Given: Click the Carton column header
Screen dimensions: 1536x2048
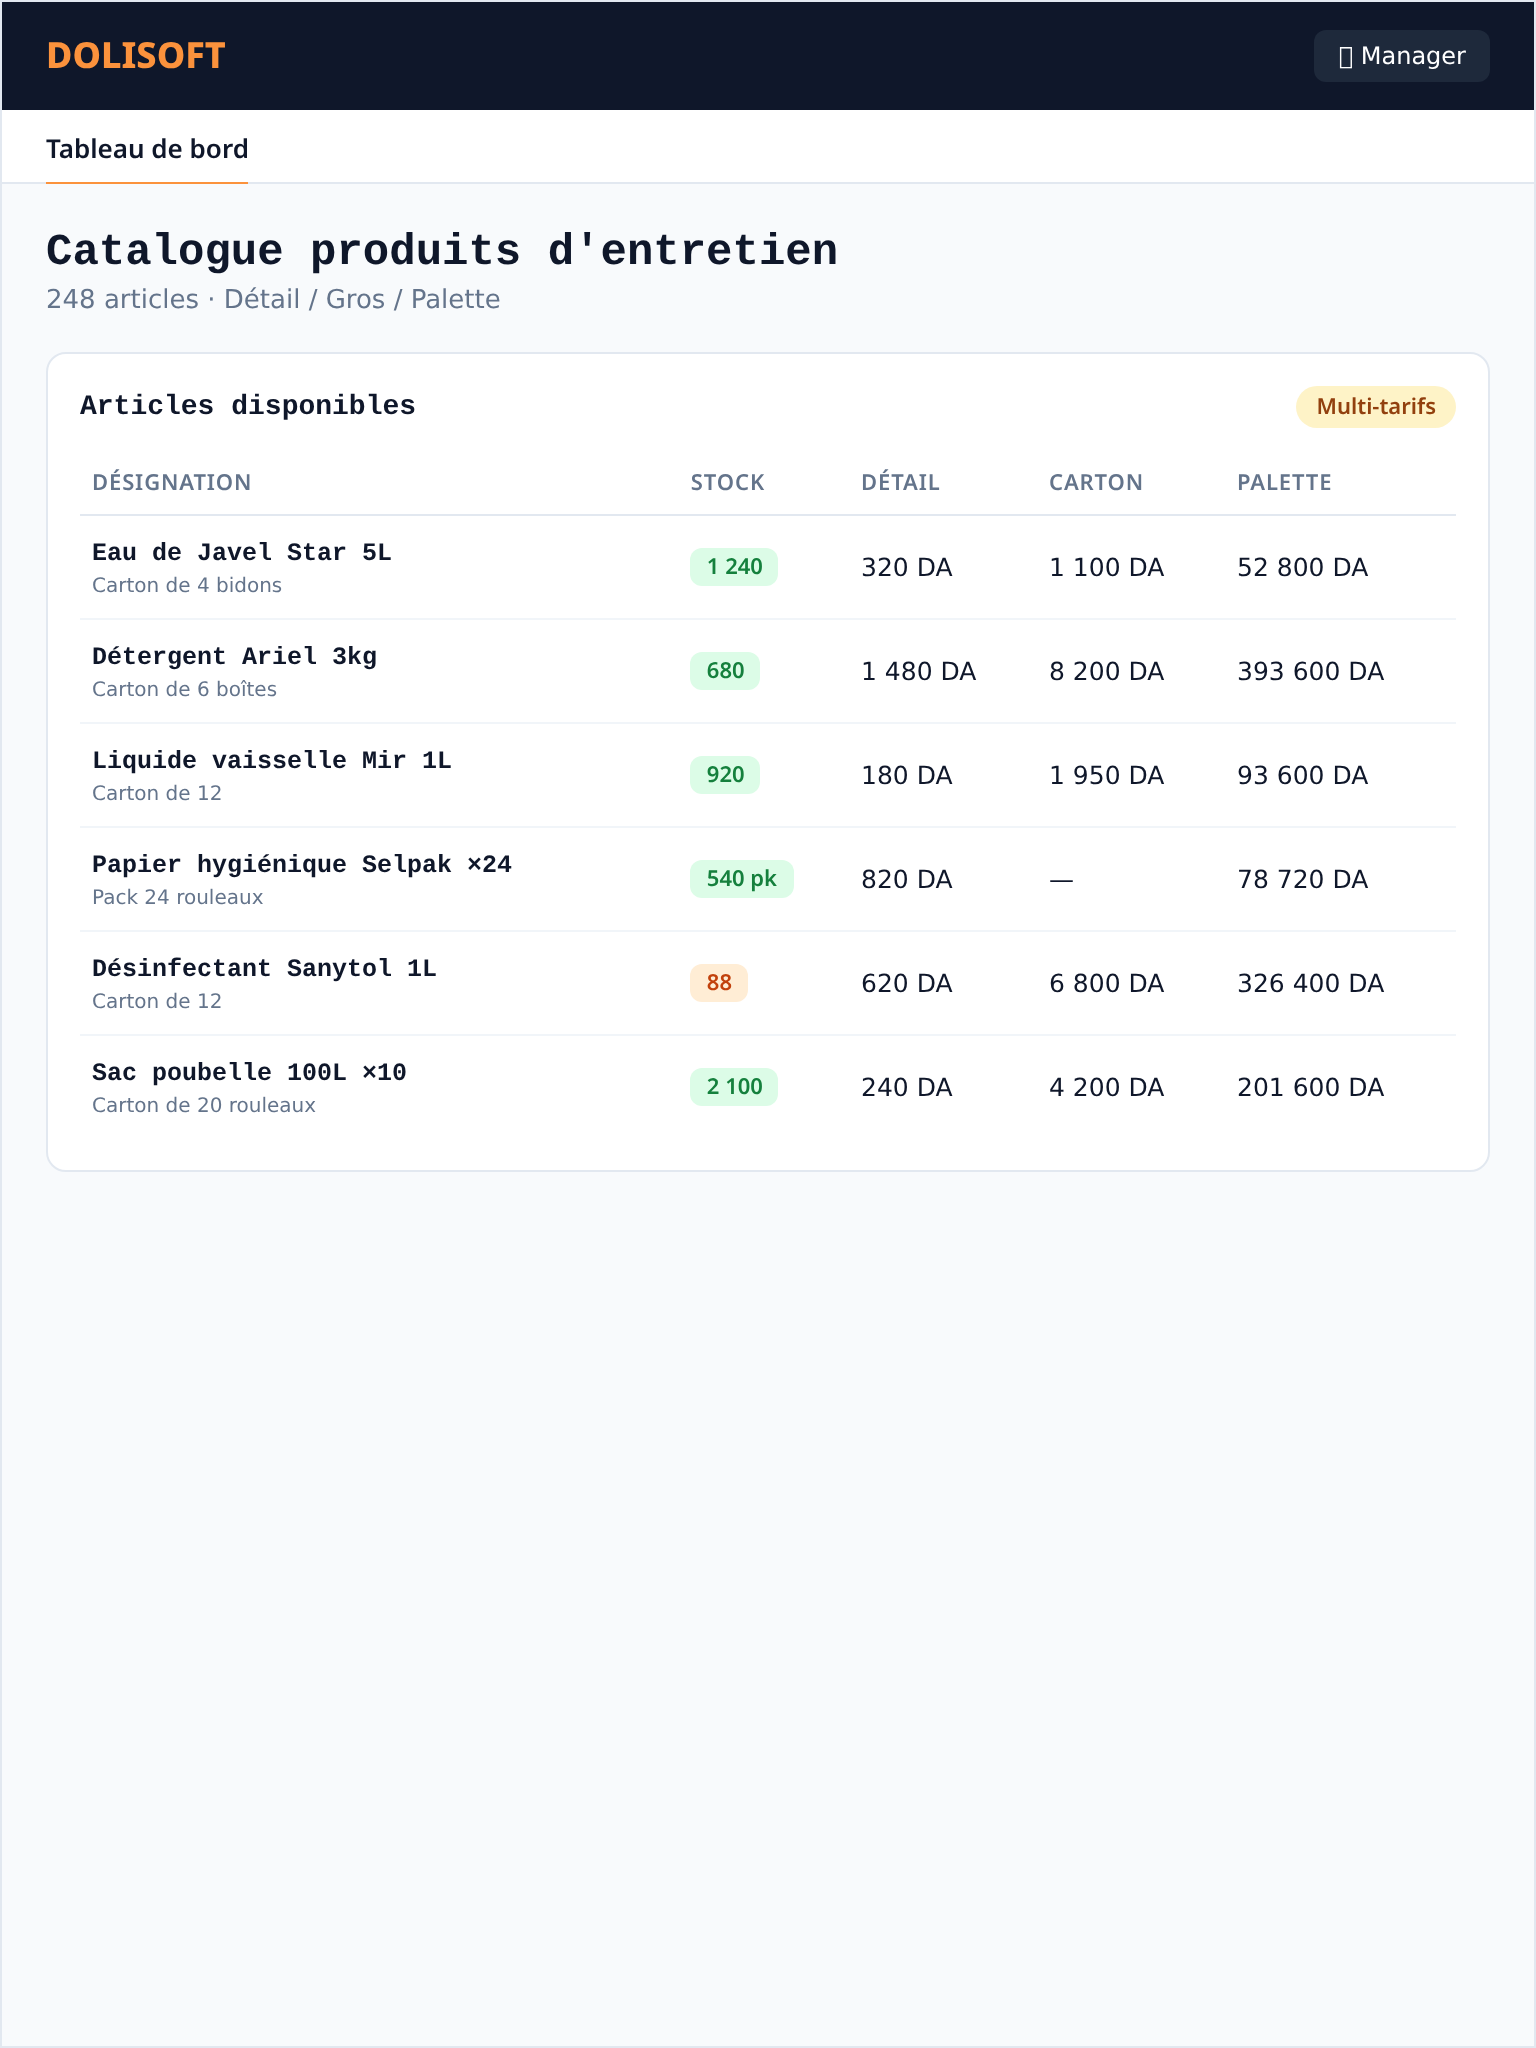Looking at the screenshot, I should [1095, 482].
